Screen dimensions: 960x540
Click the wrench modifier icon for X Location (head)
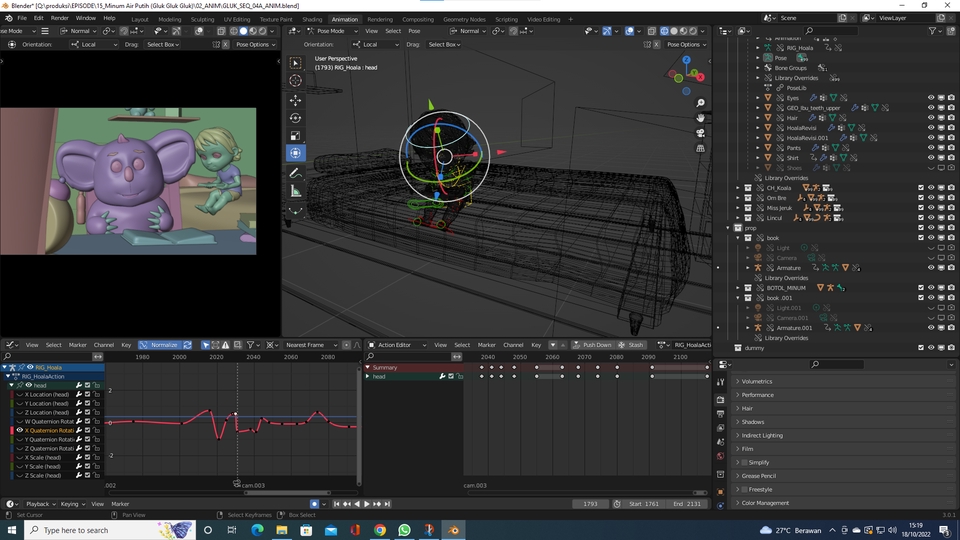click(79, 394)
